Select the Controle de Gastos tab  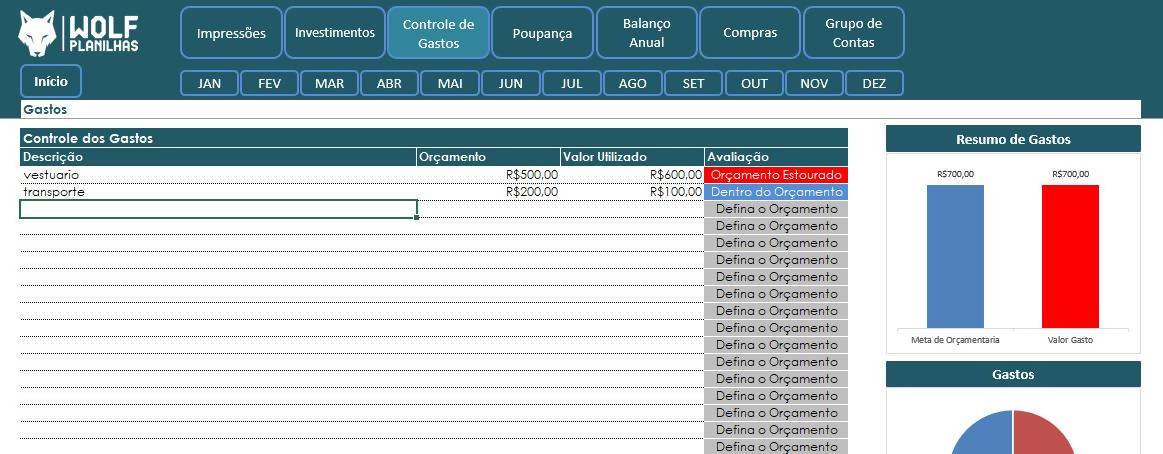coord(438,33)
